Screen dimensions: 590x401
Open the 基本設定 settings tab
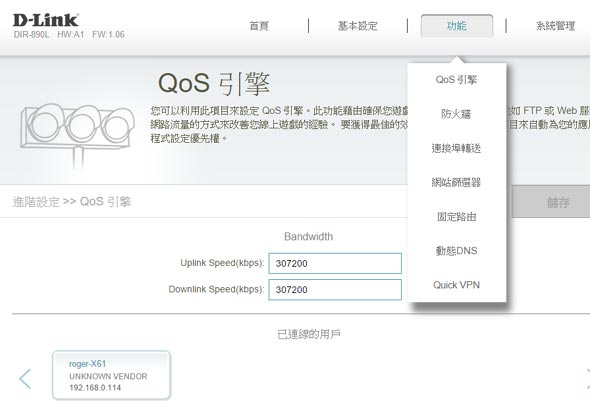tap(357, 26)
